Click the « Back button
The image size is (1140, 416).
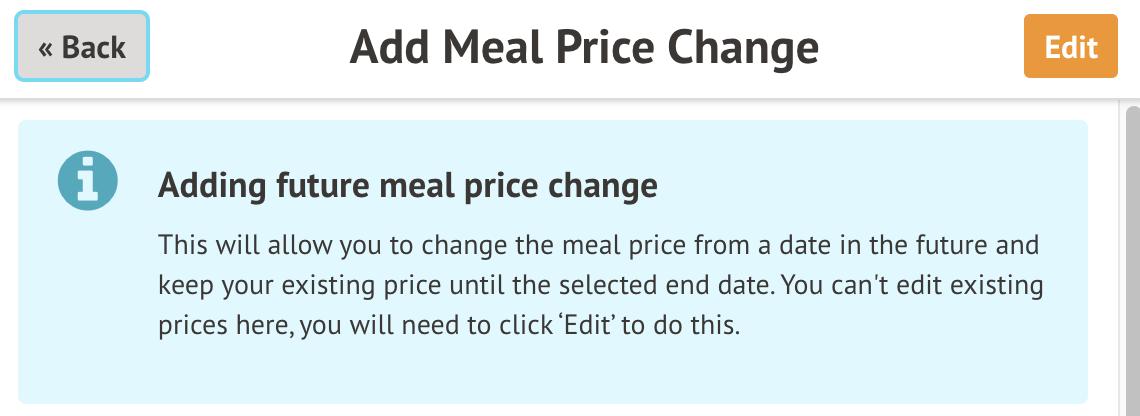point(82,47)
